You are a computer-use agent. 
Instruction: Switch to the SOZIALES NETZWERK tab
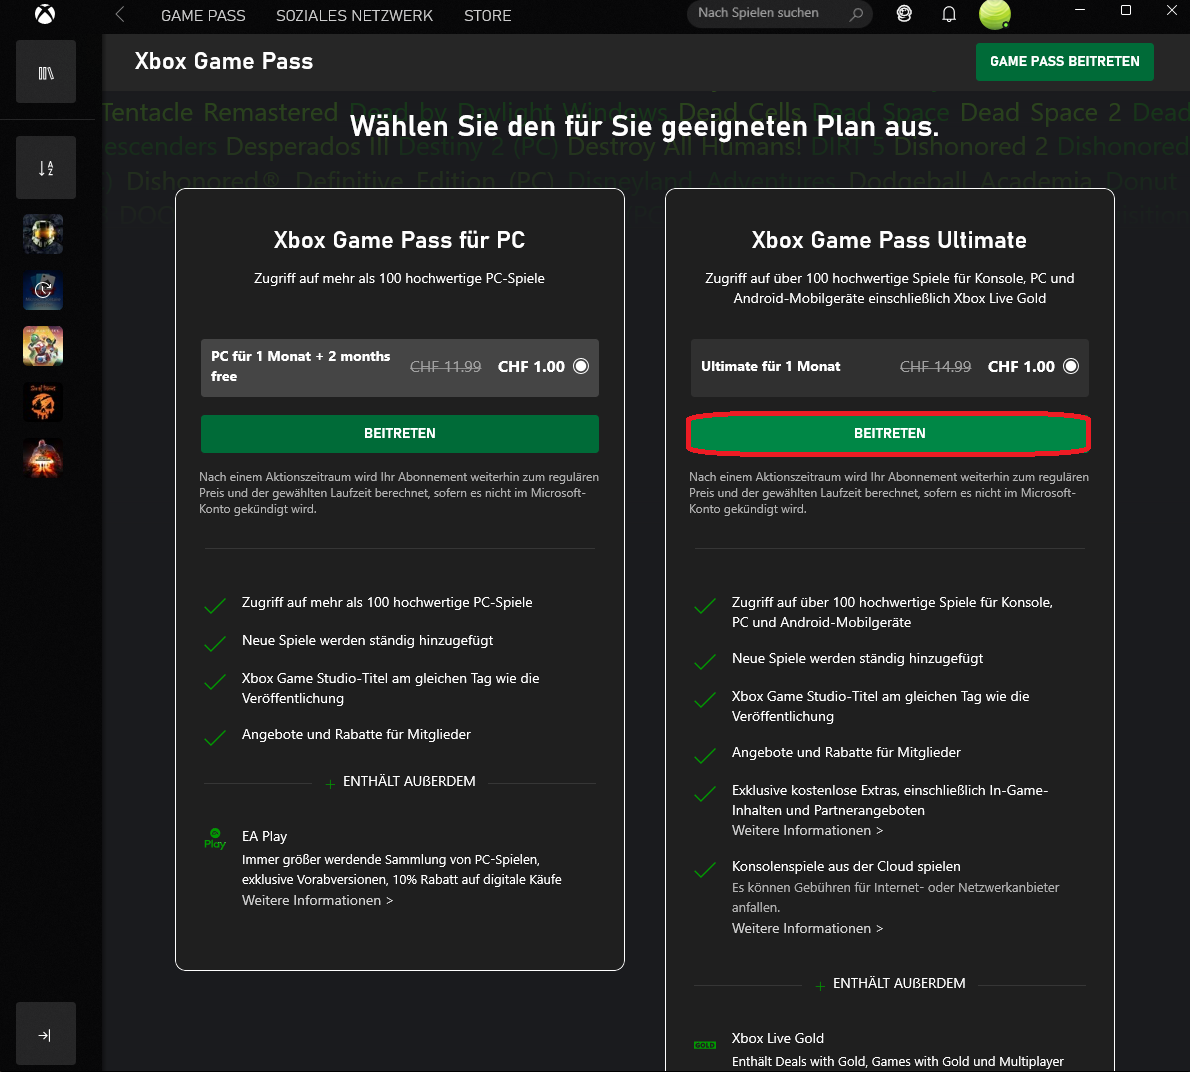click(x=354, y=16)
